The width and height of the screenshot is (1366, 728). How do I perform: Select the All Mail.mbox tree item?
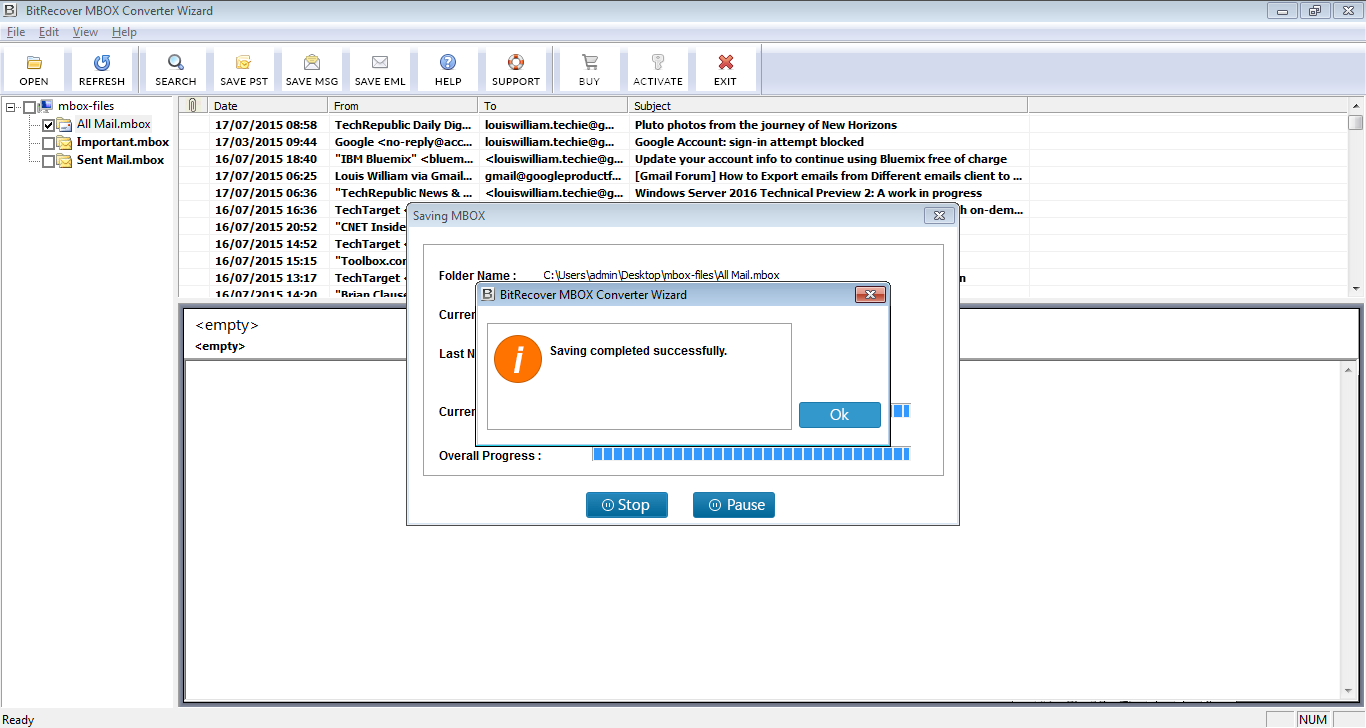[114, 124]
